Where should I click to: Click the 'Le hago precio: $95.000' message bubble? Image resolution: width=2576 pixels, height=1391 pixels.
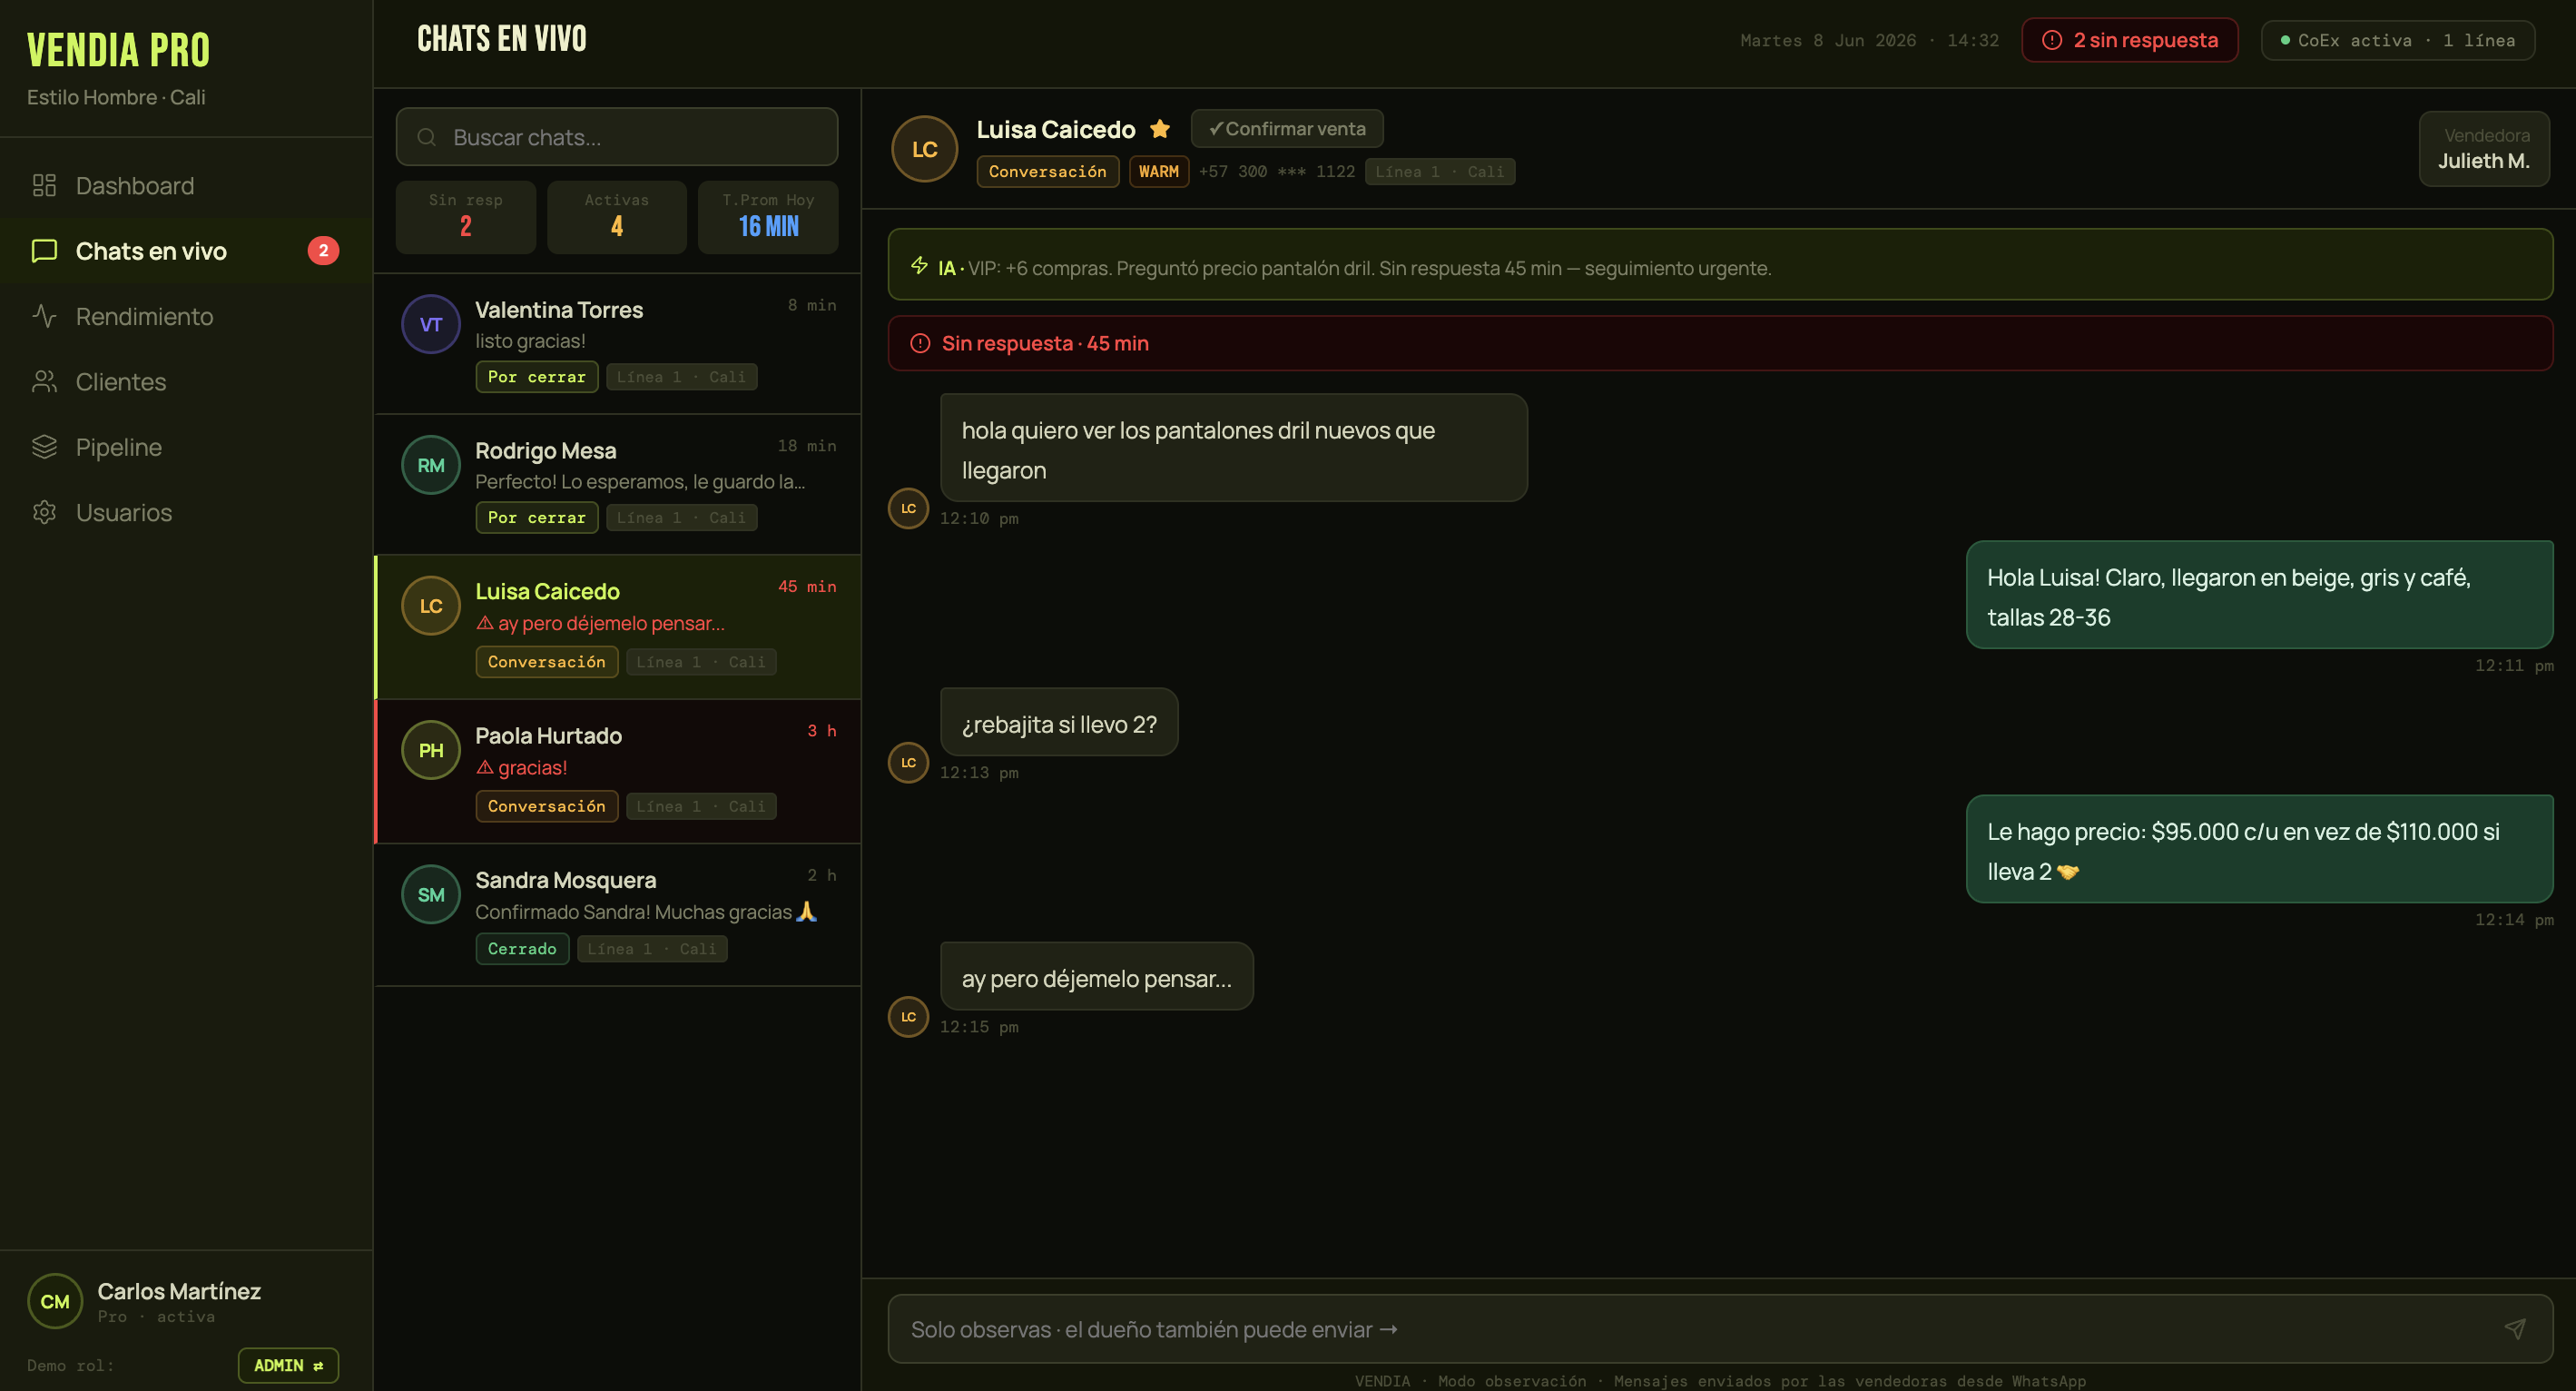[2259, 849]
